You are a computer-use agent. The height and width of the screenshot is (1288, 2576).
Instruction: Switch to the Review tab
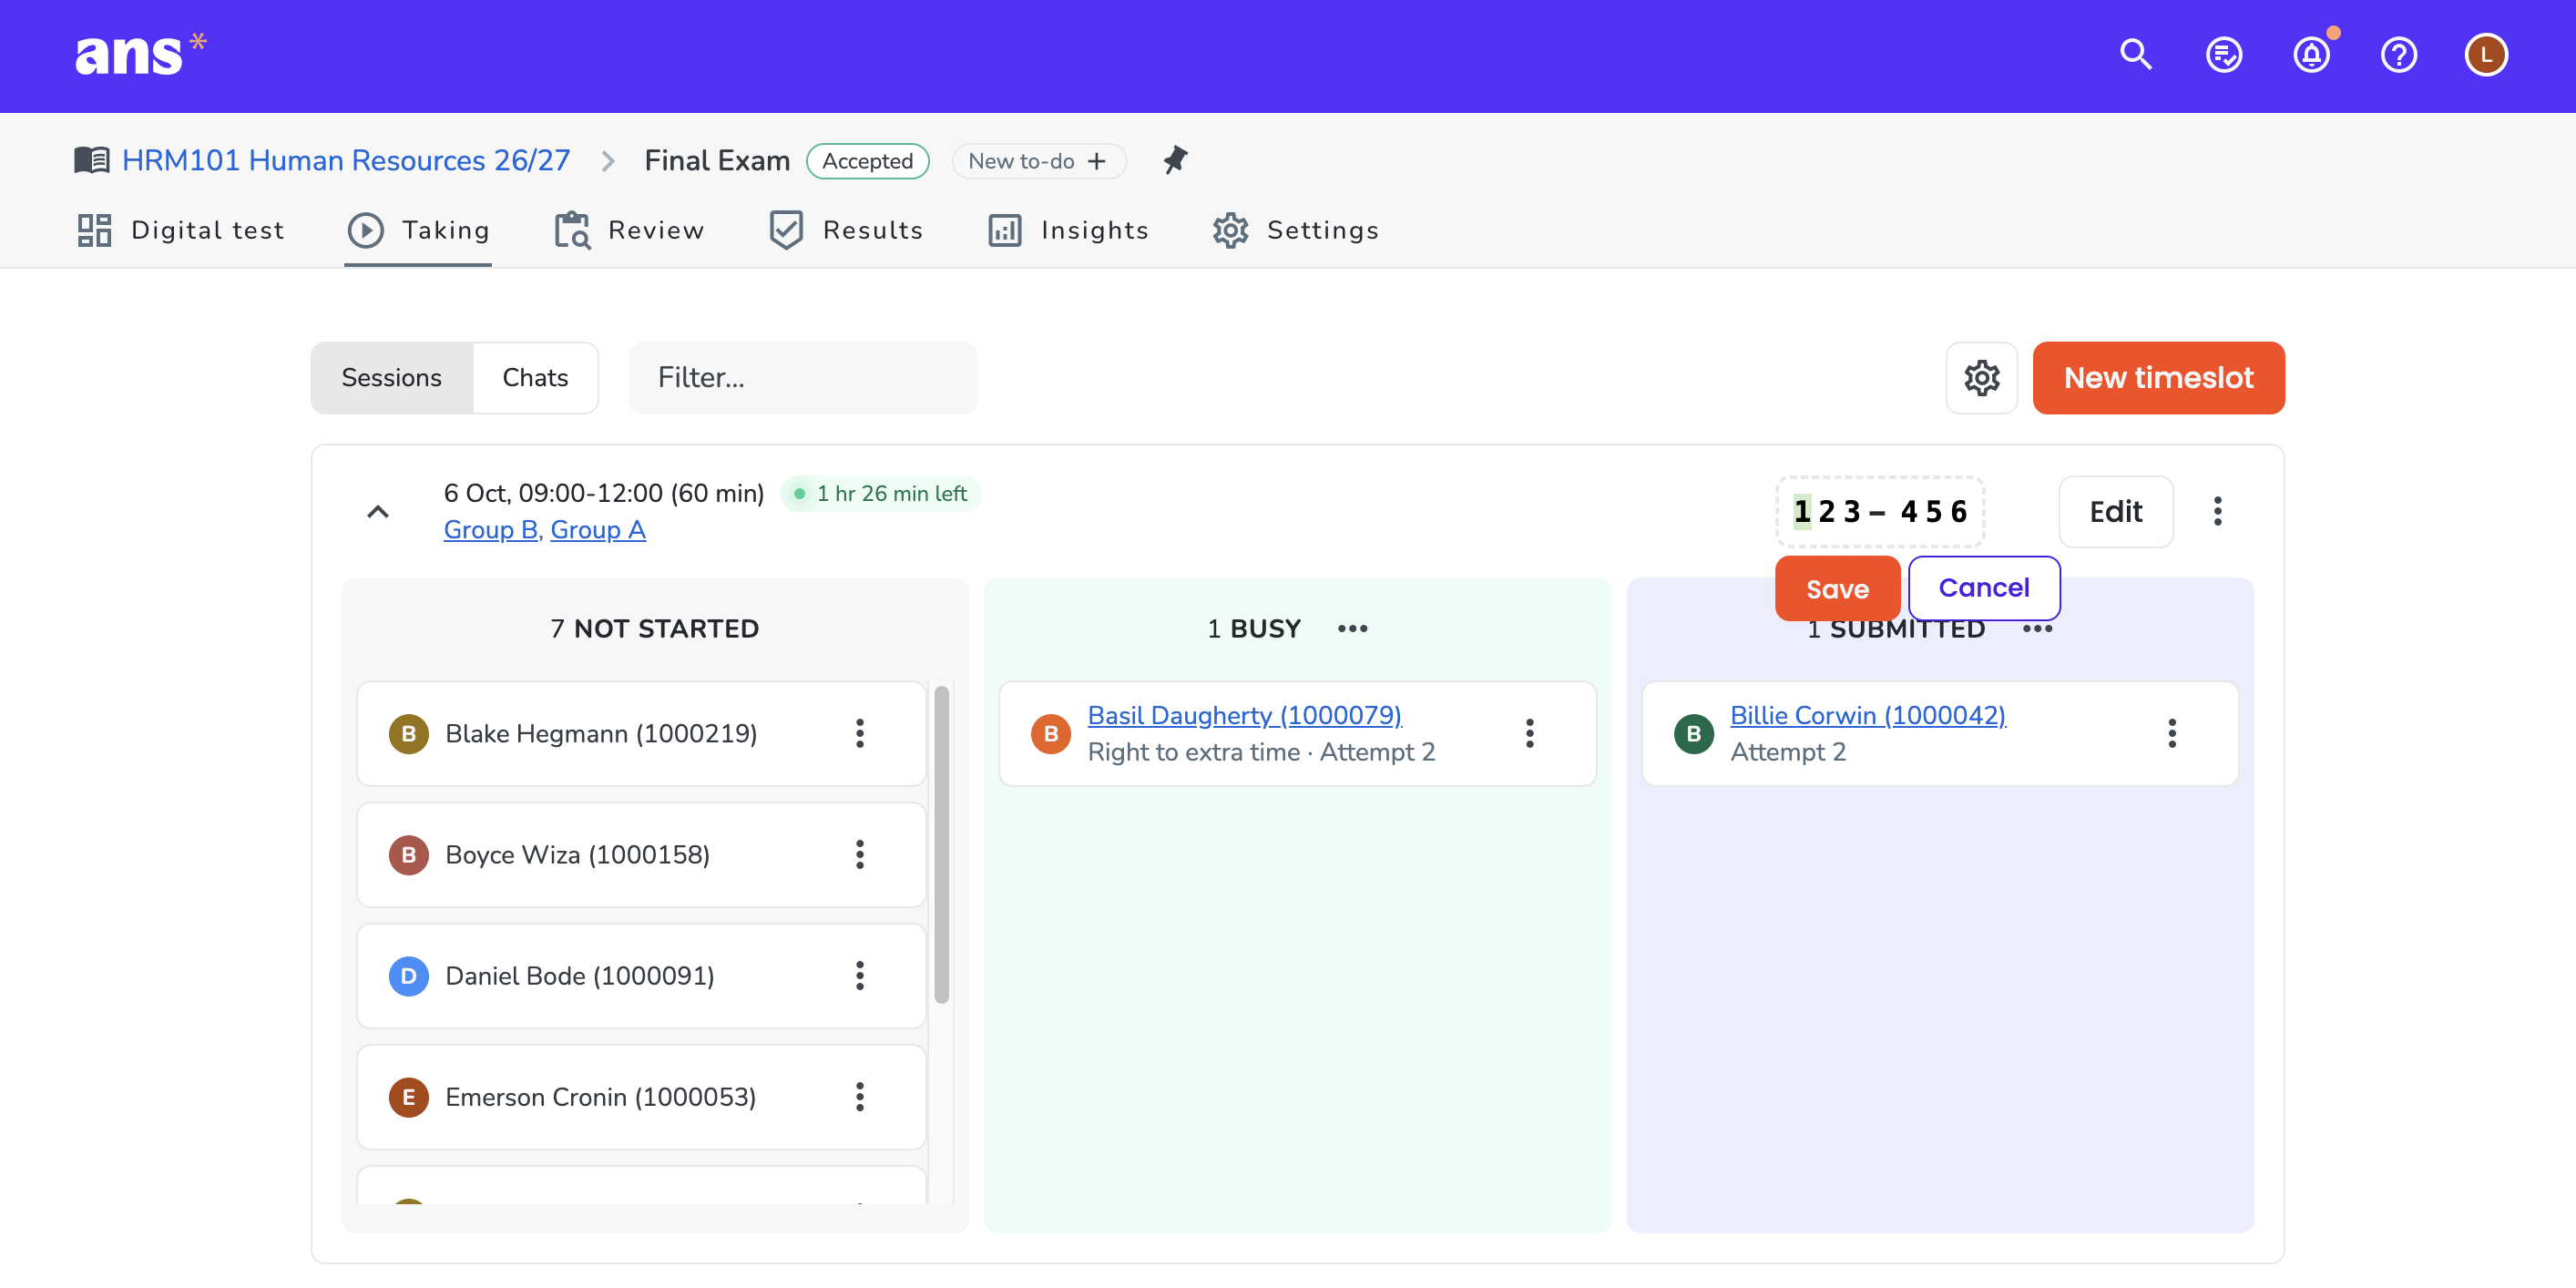[x=629, y=230]
